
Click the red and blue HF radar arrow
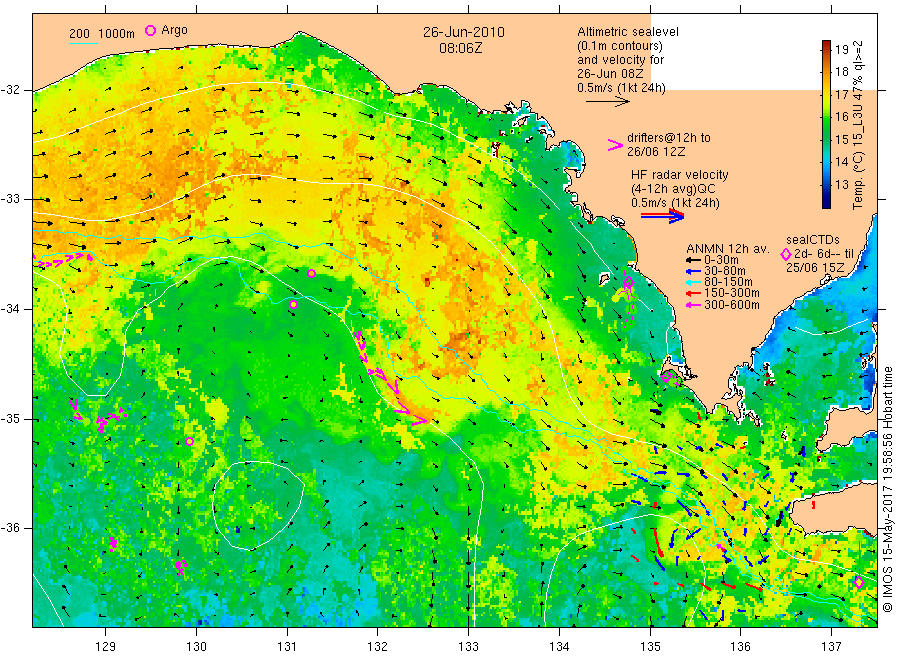(x=662, y=216)
